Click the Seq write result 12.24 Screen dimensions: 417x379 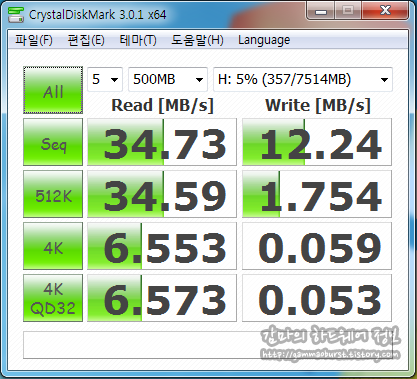[x=317, y=142]
